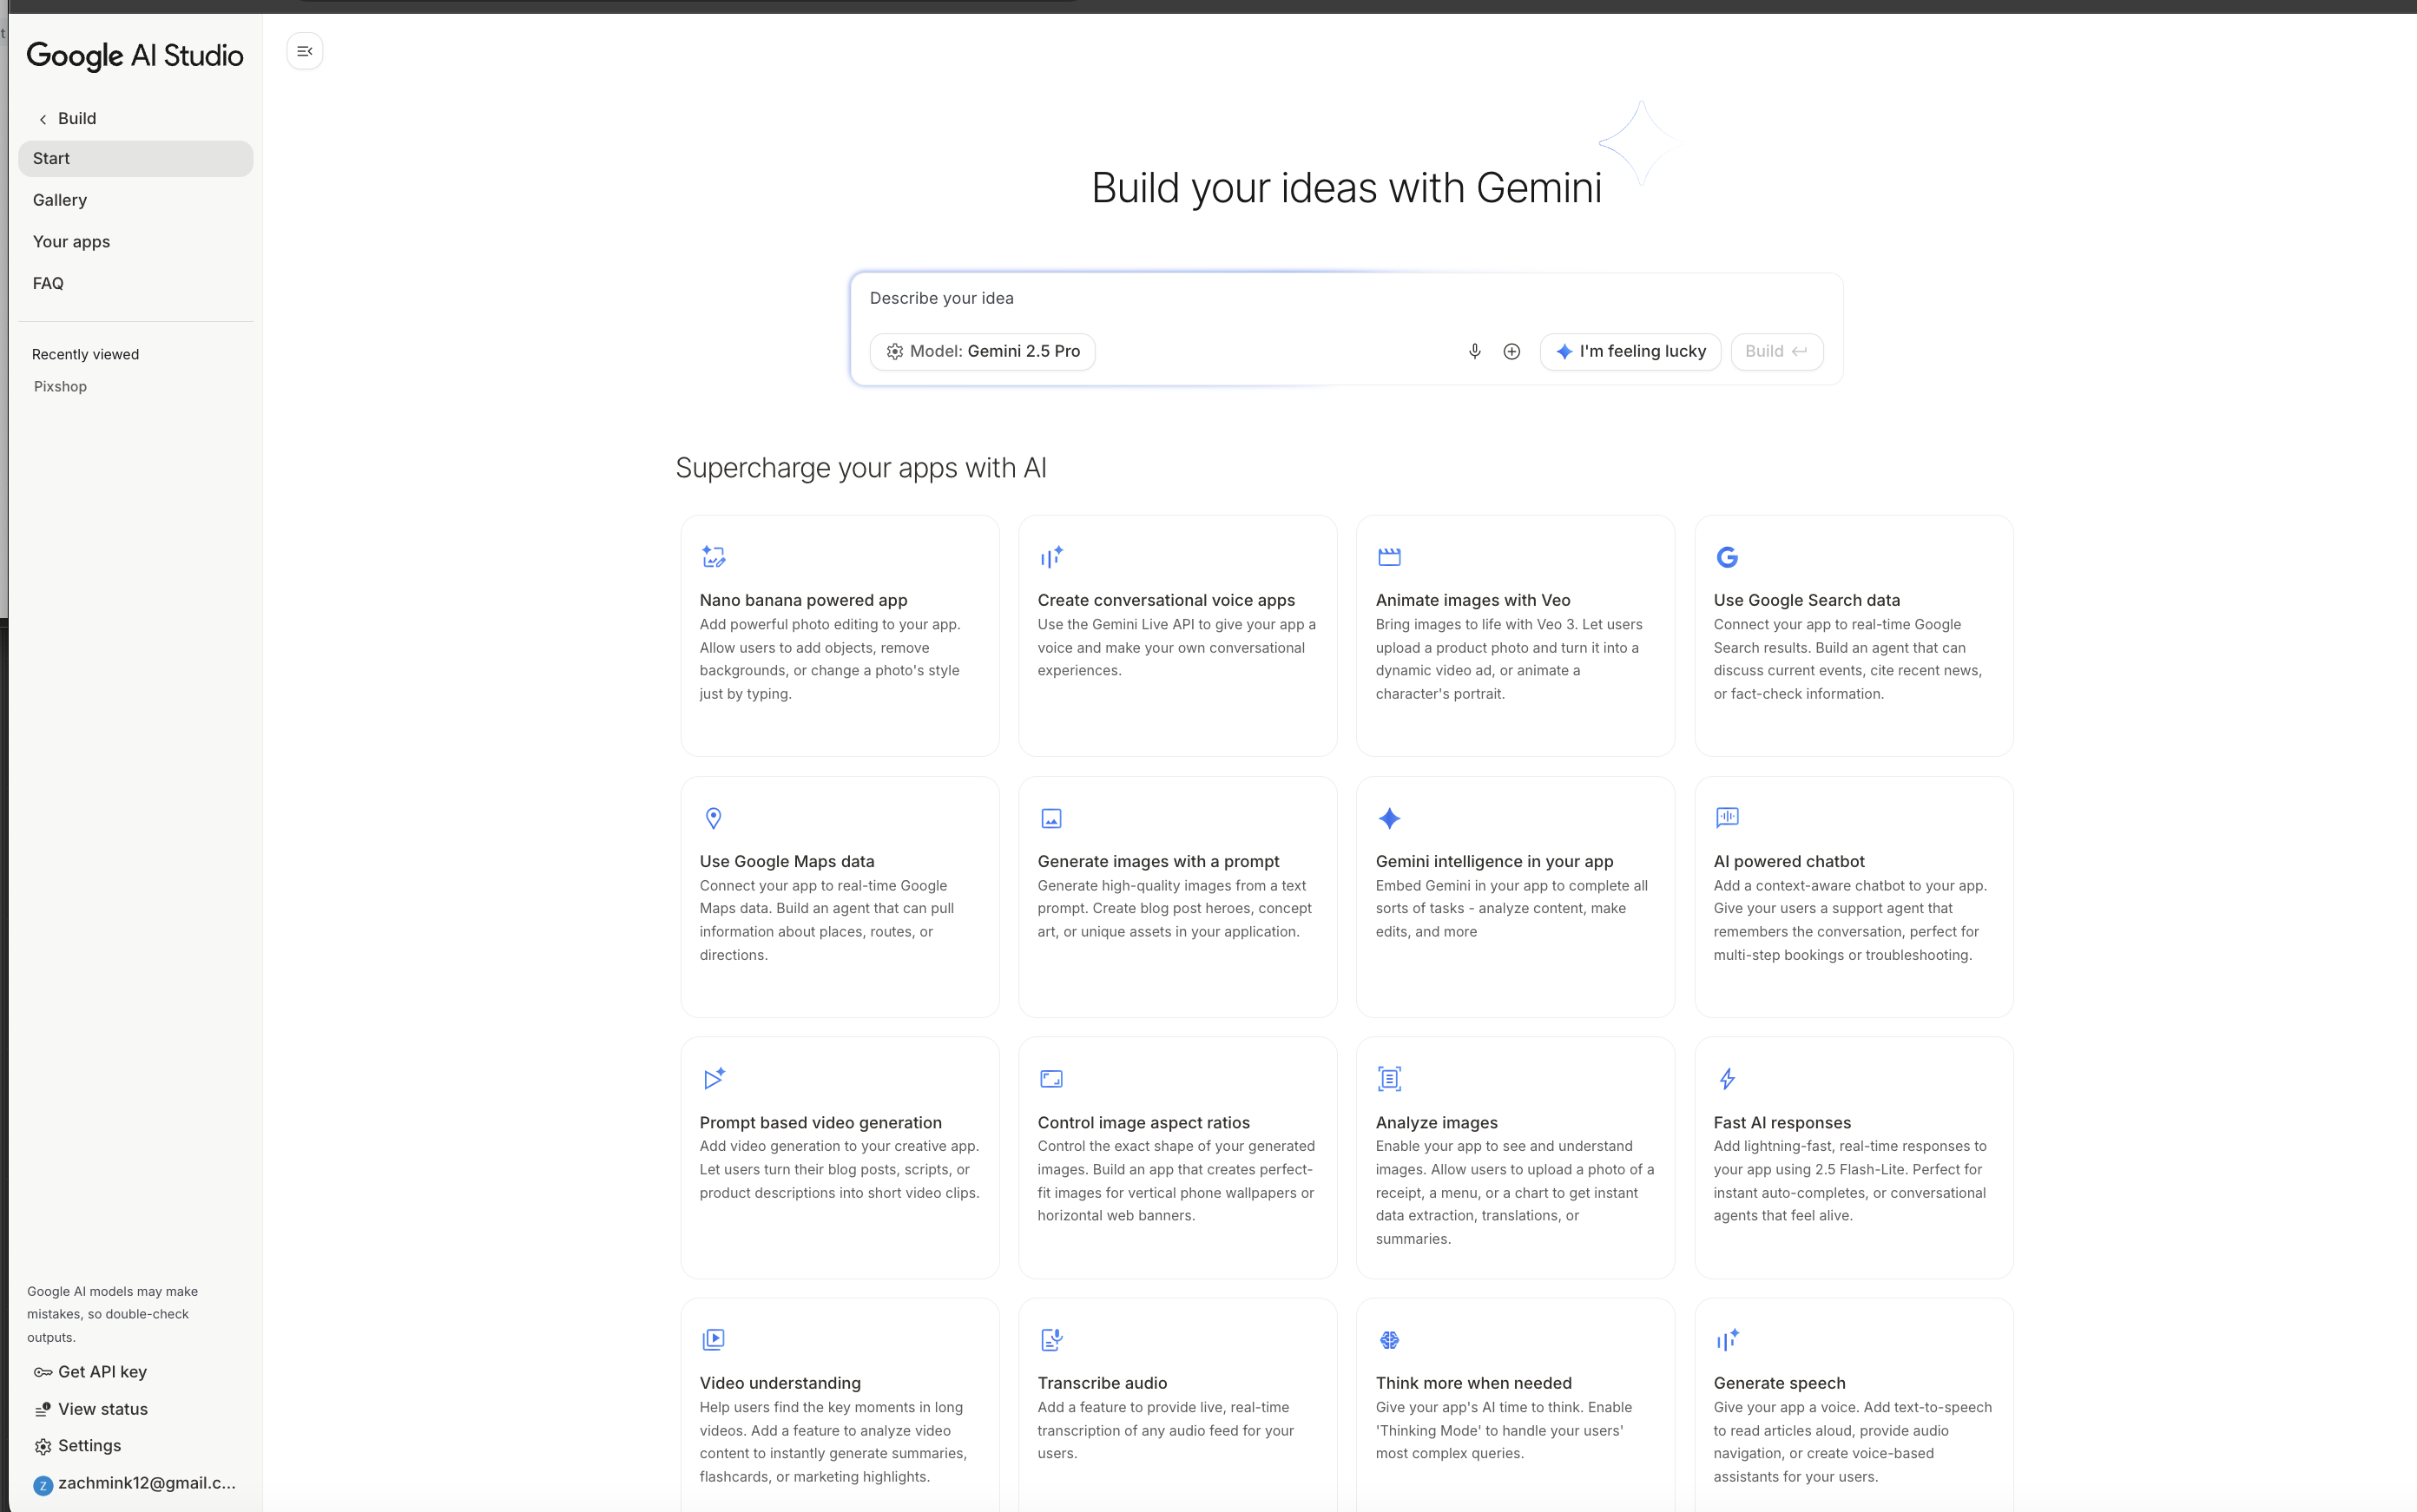Screen dimensions: 2417x1512
Task: Open the FAQ section
Action: (48, 283)
